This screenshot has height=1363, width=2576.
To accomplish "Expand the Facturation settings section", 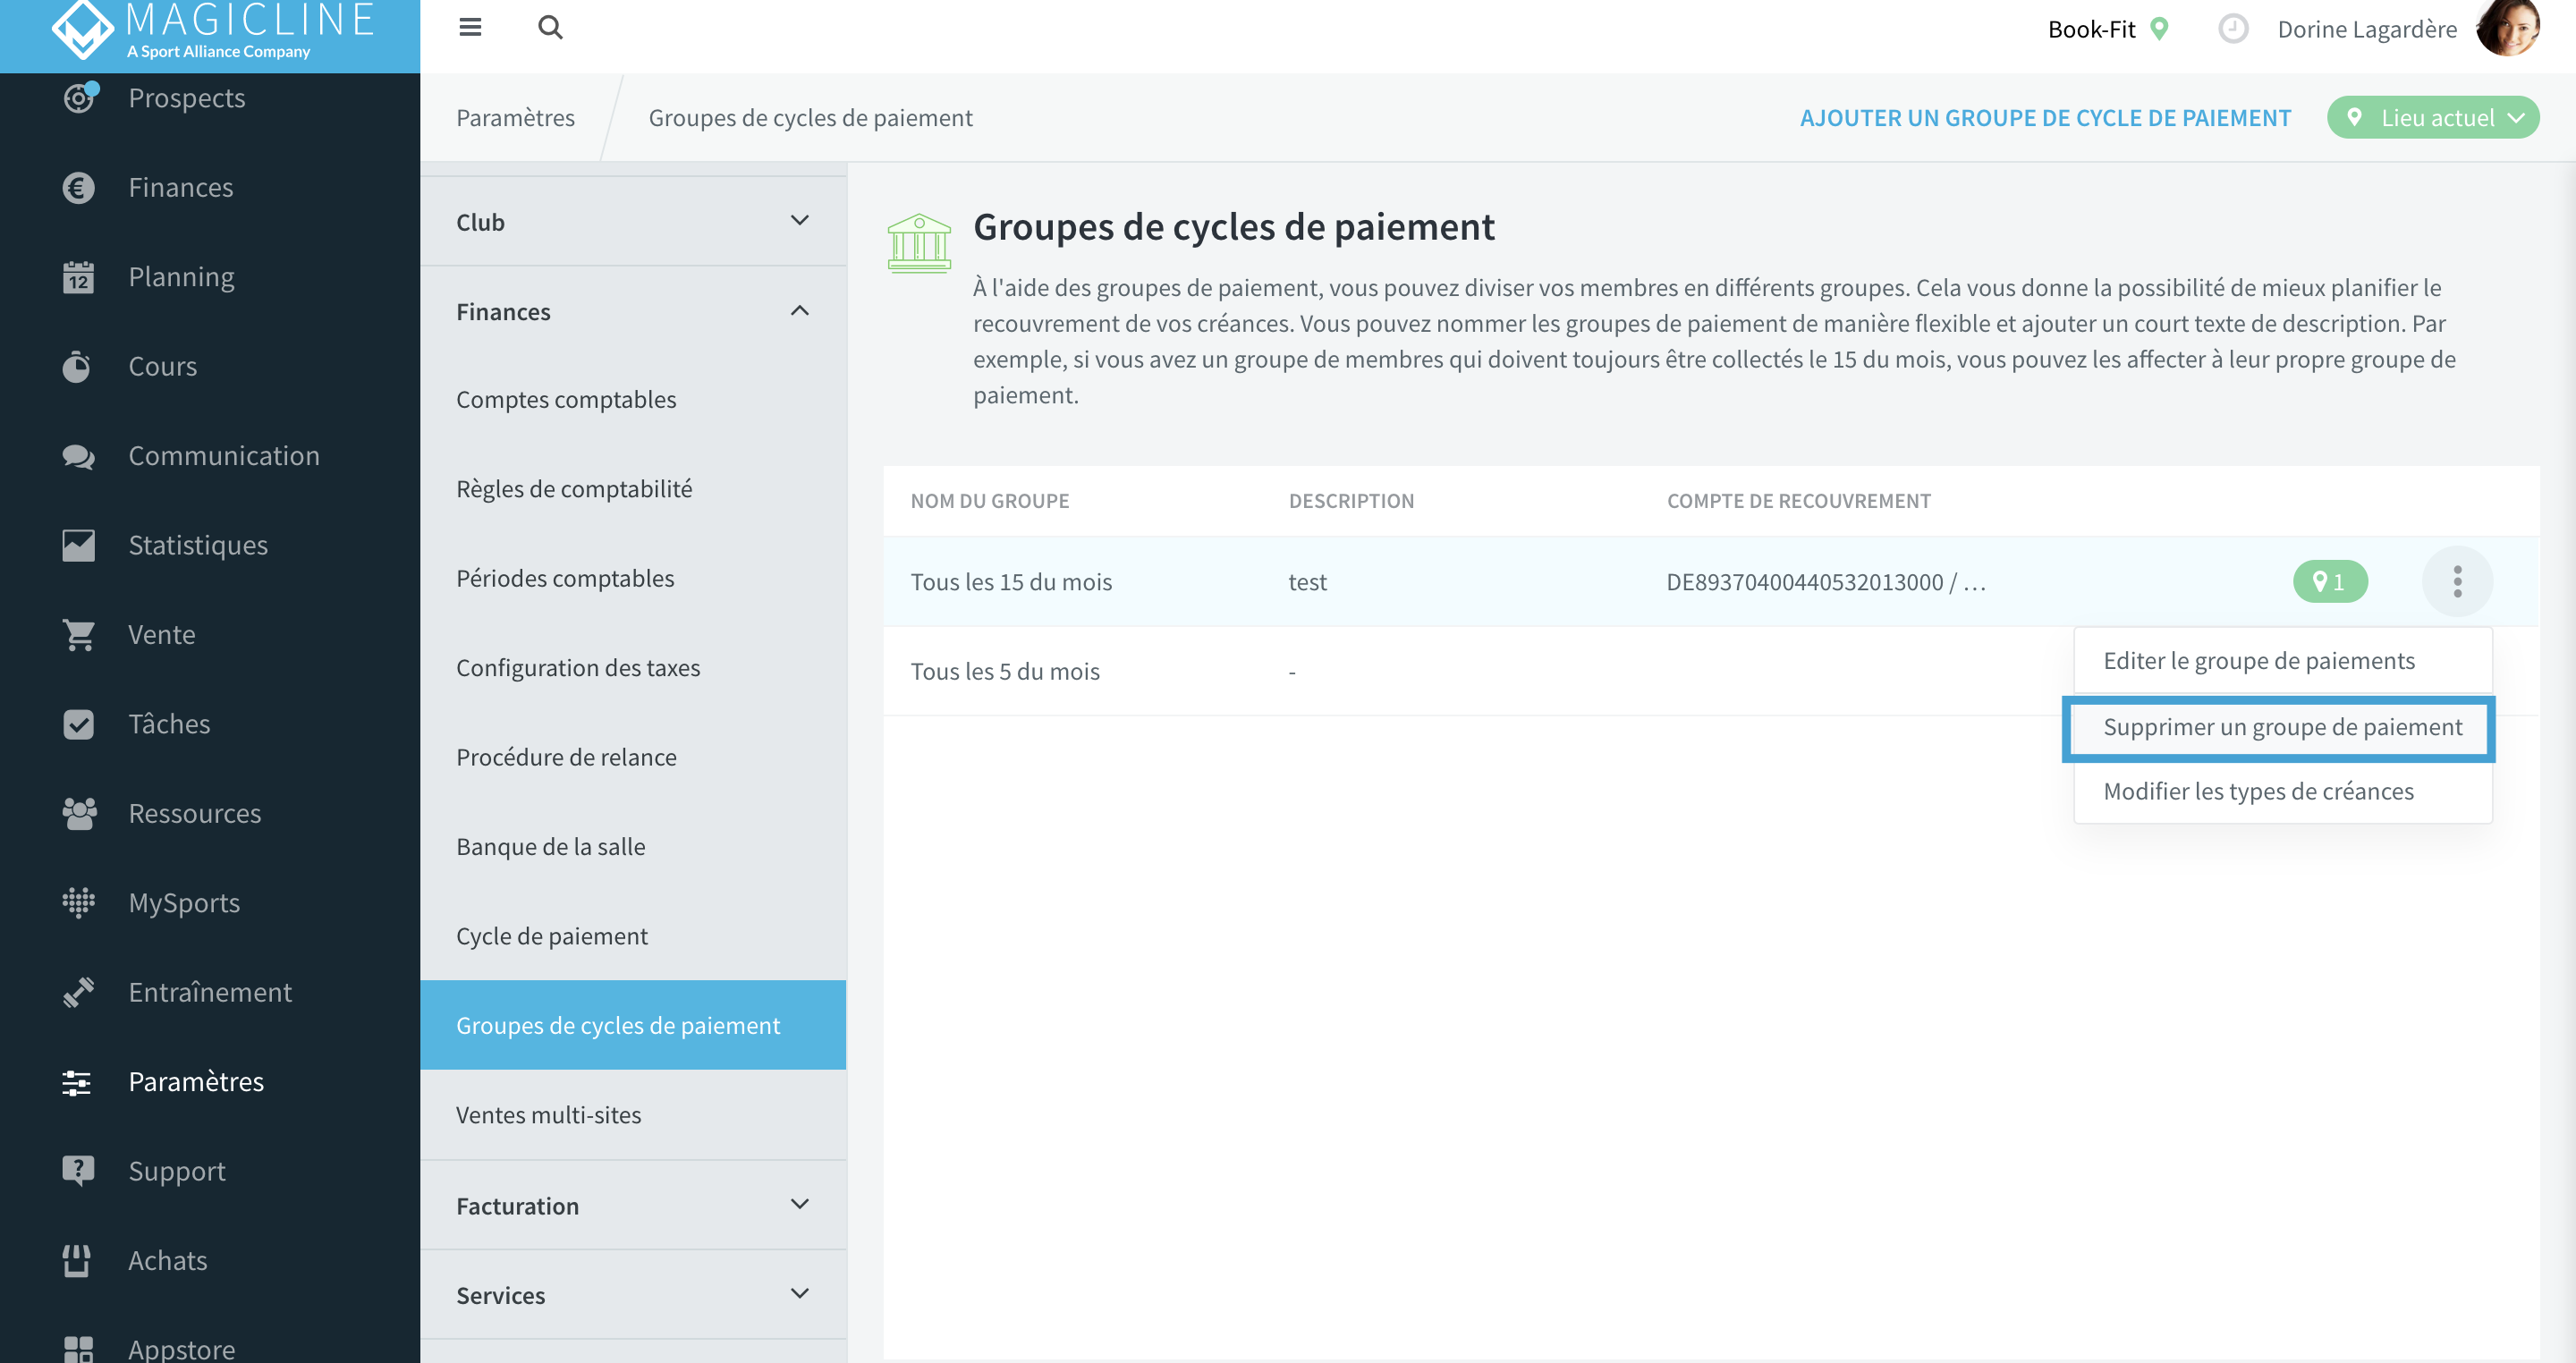I will pos(633,1206).
